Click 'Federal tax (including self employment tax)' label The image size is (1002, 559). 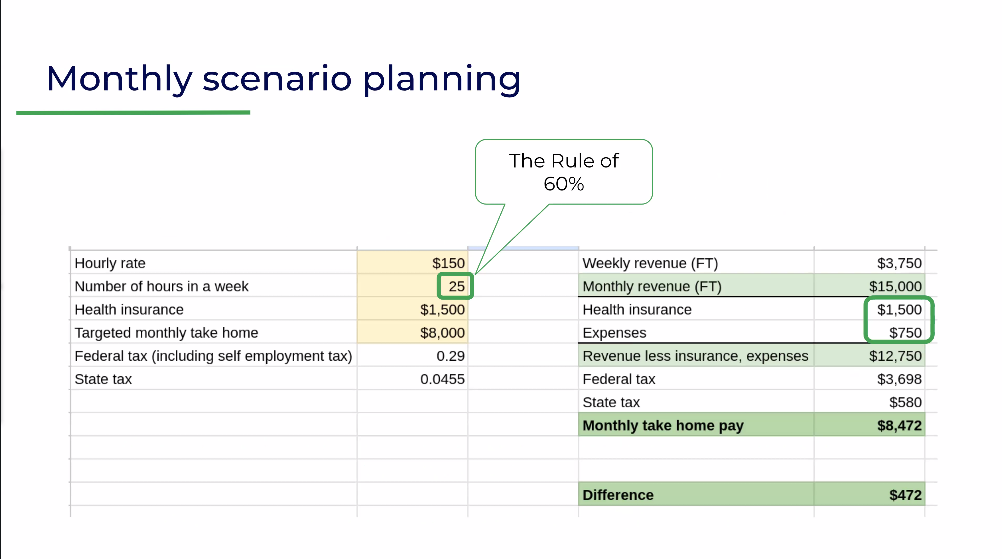(x=213, y=356)
